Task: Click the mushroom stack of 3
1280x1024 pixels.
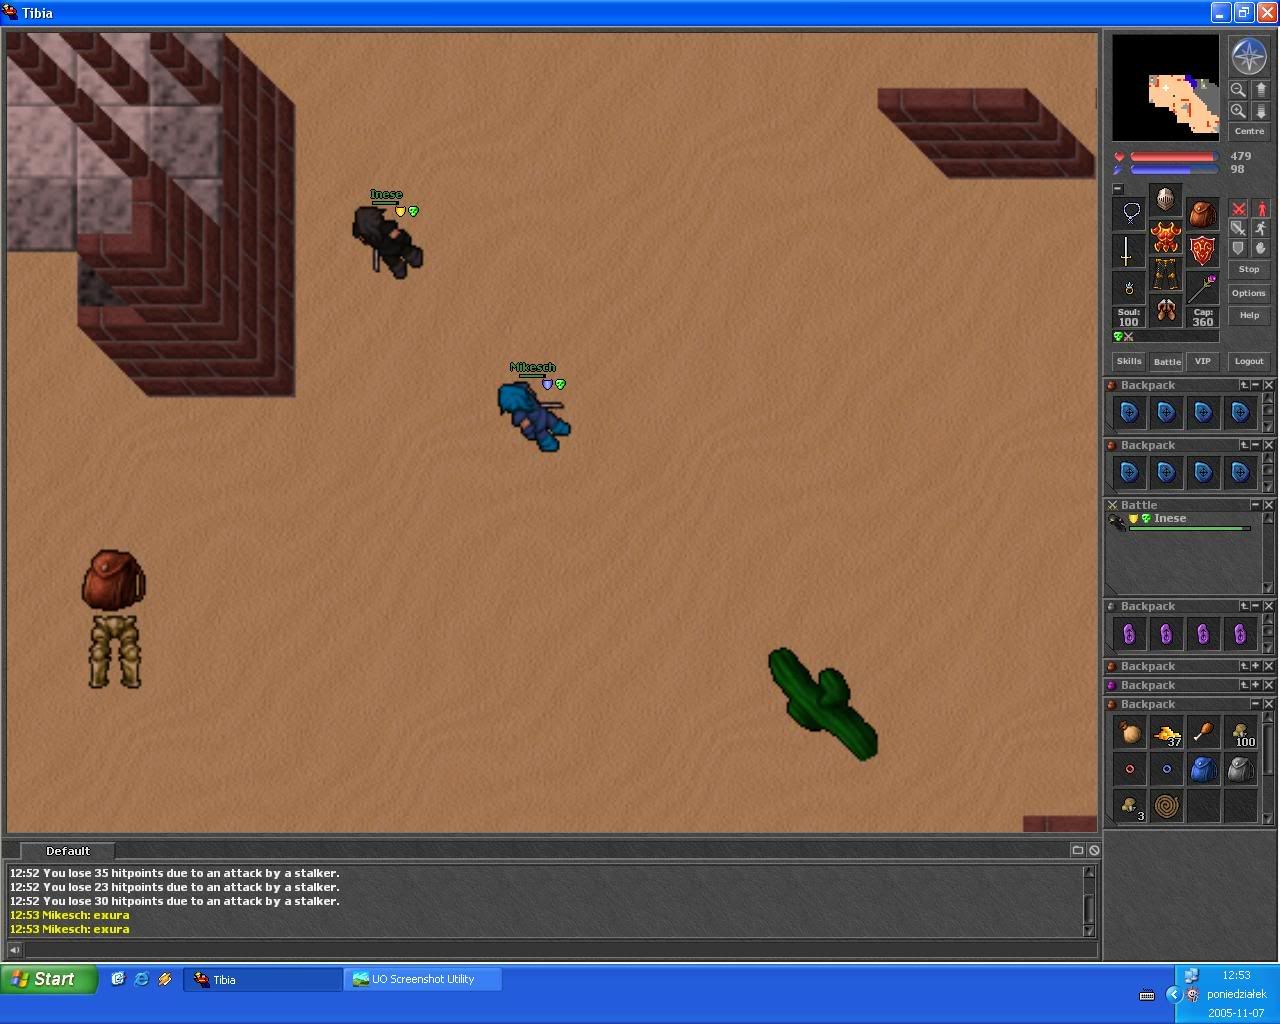Action: pyautogui.click(x=1130, y=806)
